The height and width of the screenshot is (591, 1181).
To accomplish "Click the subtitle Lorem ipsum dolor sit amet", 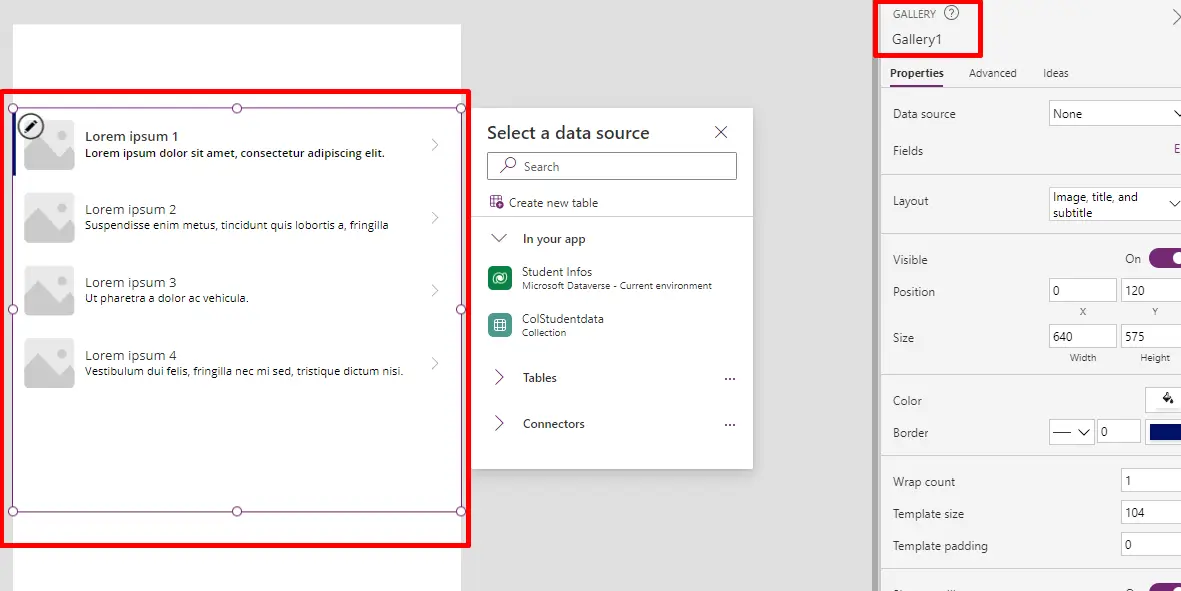I will click(x=234, y=153).
